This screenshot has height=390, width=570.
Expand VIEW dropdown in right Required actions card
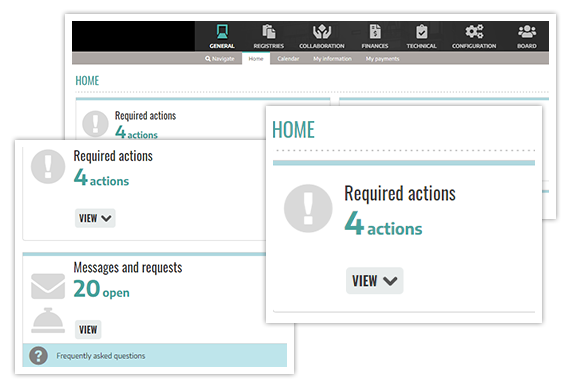(x=374, y=281)
